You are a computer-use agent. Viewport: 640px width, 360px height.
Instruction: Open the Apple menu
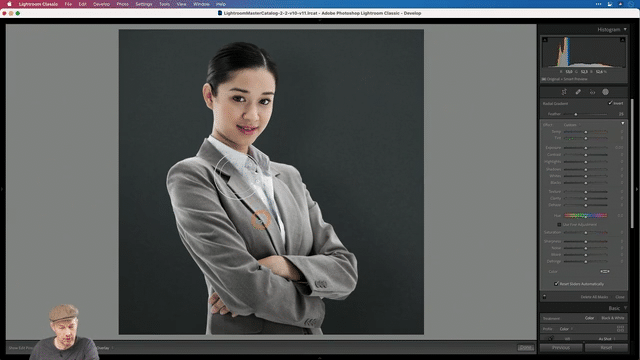click(9, 4)
